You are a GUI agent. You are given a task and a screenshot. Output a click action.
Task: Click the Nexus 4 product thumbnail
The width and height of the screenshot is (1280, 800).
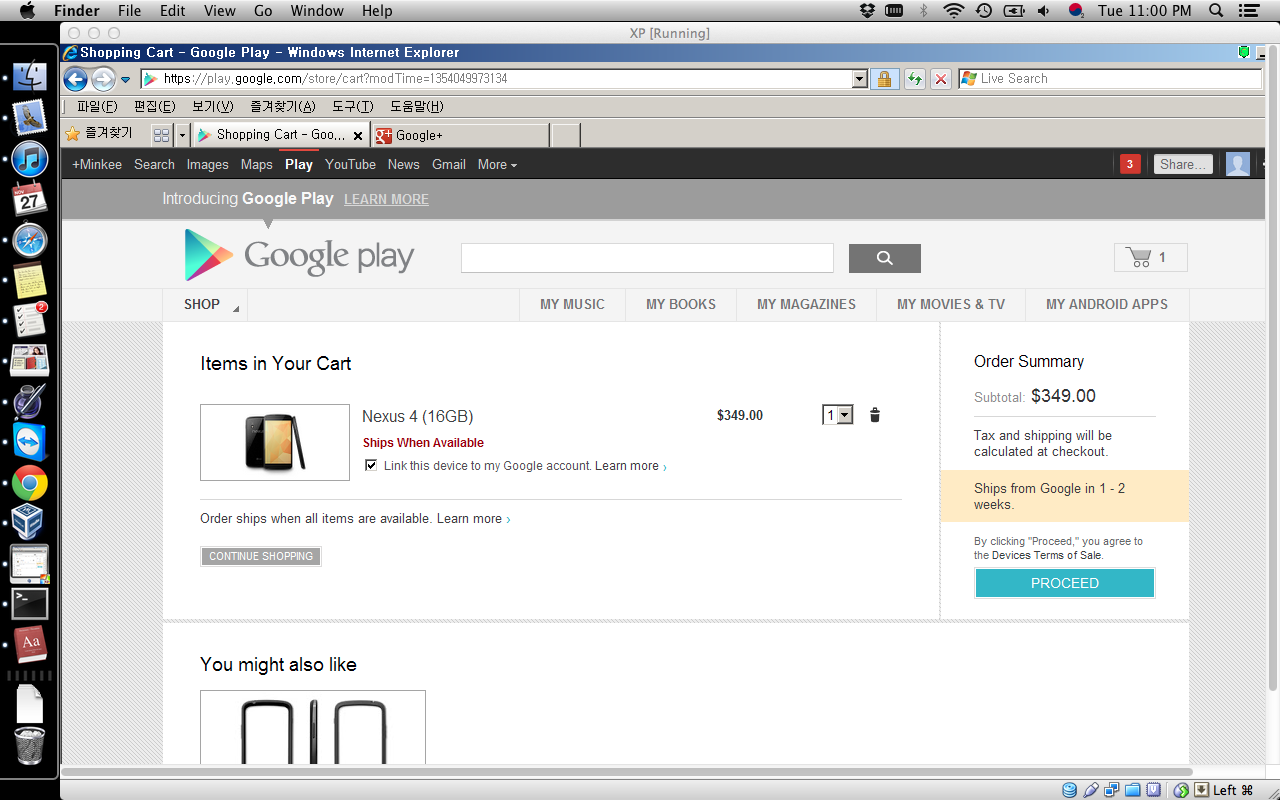pyautogui.click(x=275, y=442)
